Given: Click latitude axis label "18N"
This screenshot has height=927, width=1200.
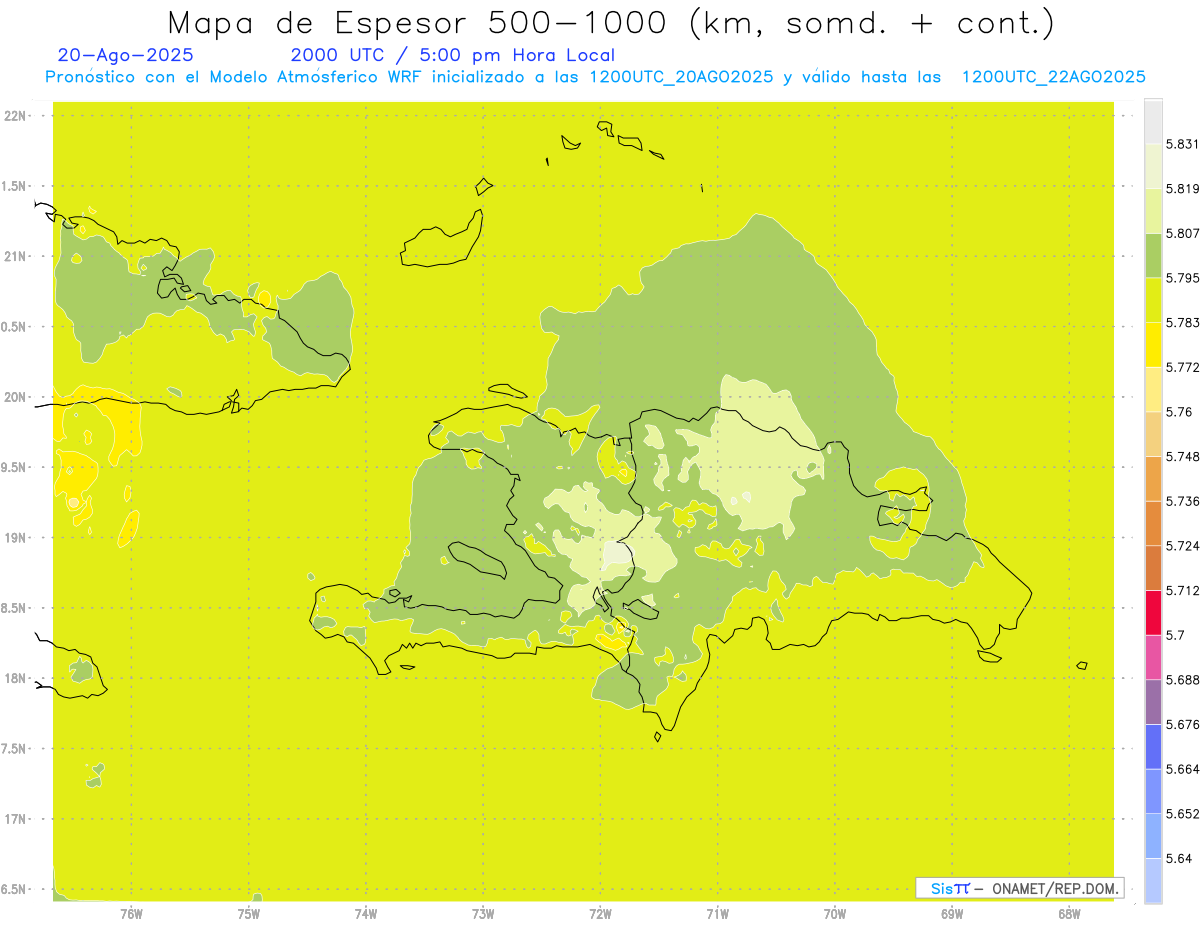Looking at the screenshot, I should [16, 678].
